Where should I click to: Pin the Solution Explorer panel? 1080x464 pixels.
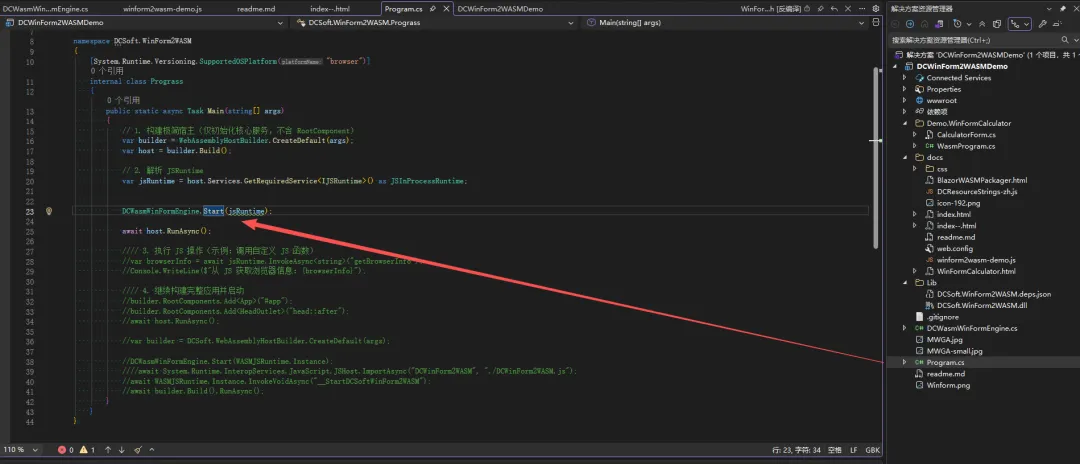coord(1062,9)
